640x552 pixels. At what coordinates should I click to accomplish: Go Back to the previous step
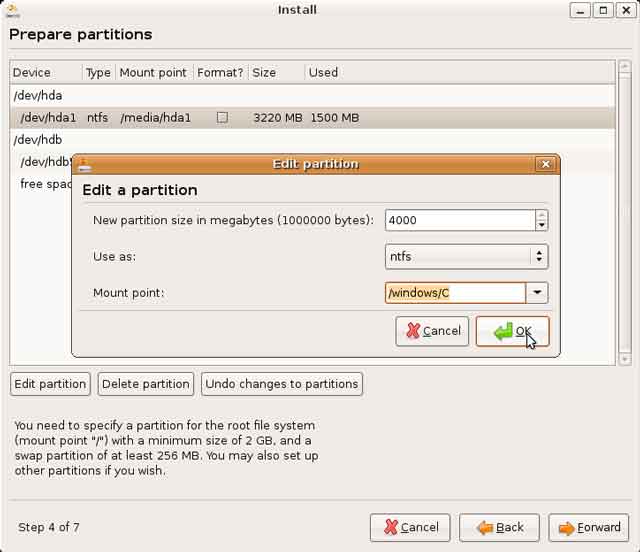click(500, 527)
